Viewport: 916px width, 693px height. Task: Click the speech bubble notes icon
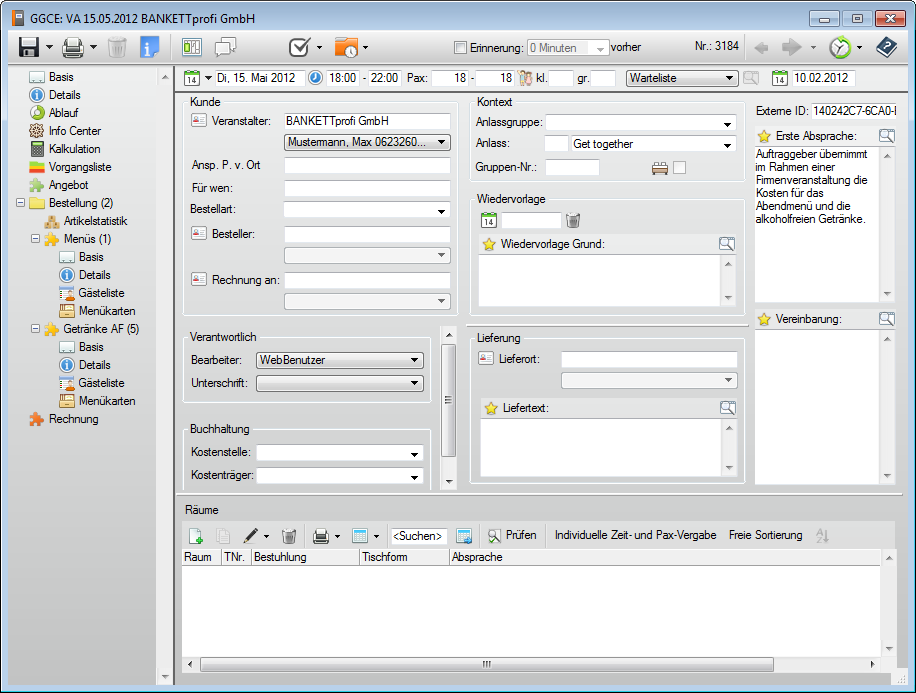225,47
